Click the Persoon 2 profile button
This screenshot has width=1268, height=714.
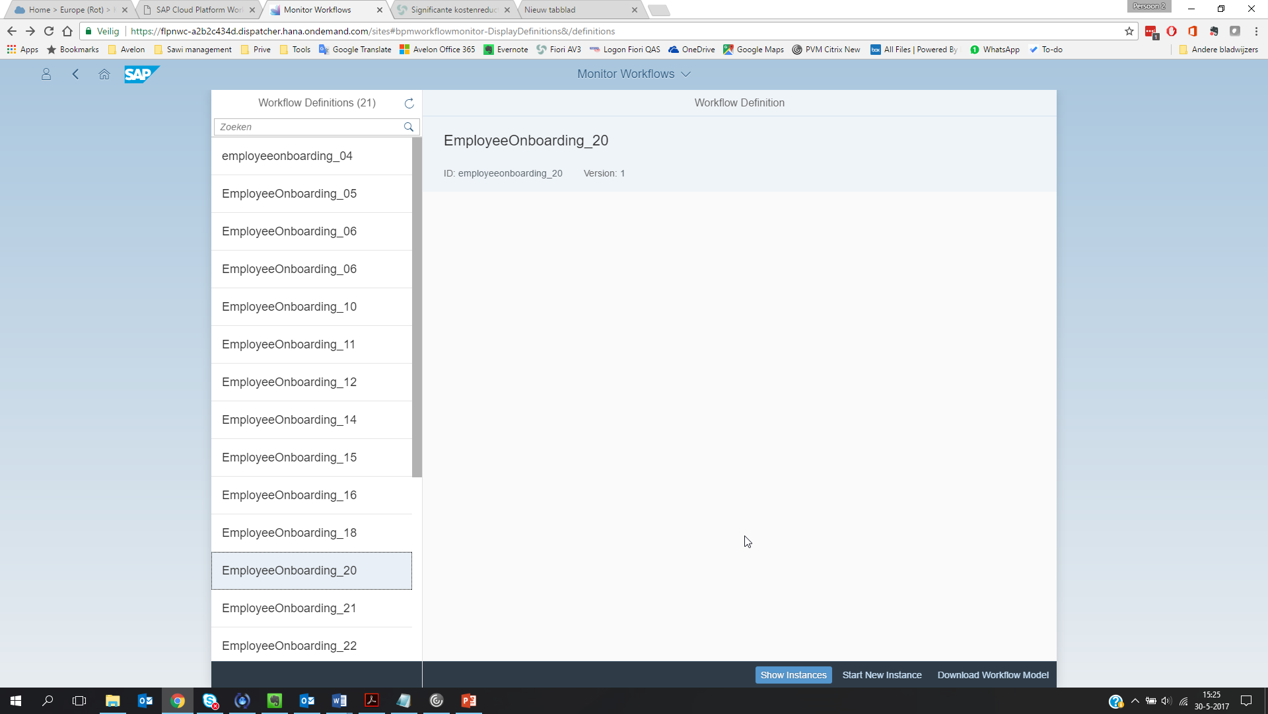[x=1150, y=6]
